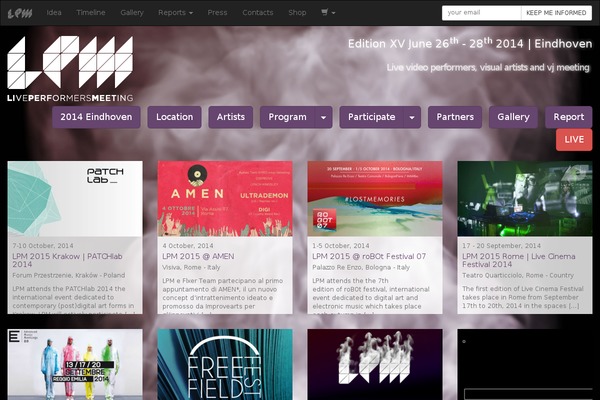The image size is (600, 400).
Task: Open the Report button
Action: 569,117
